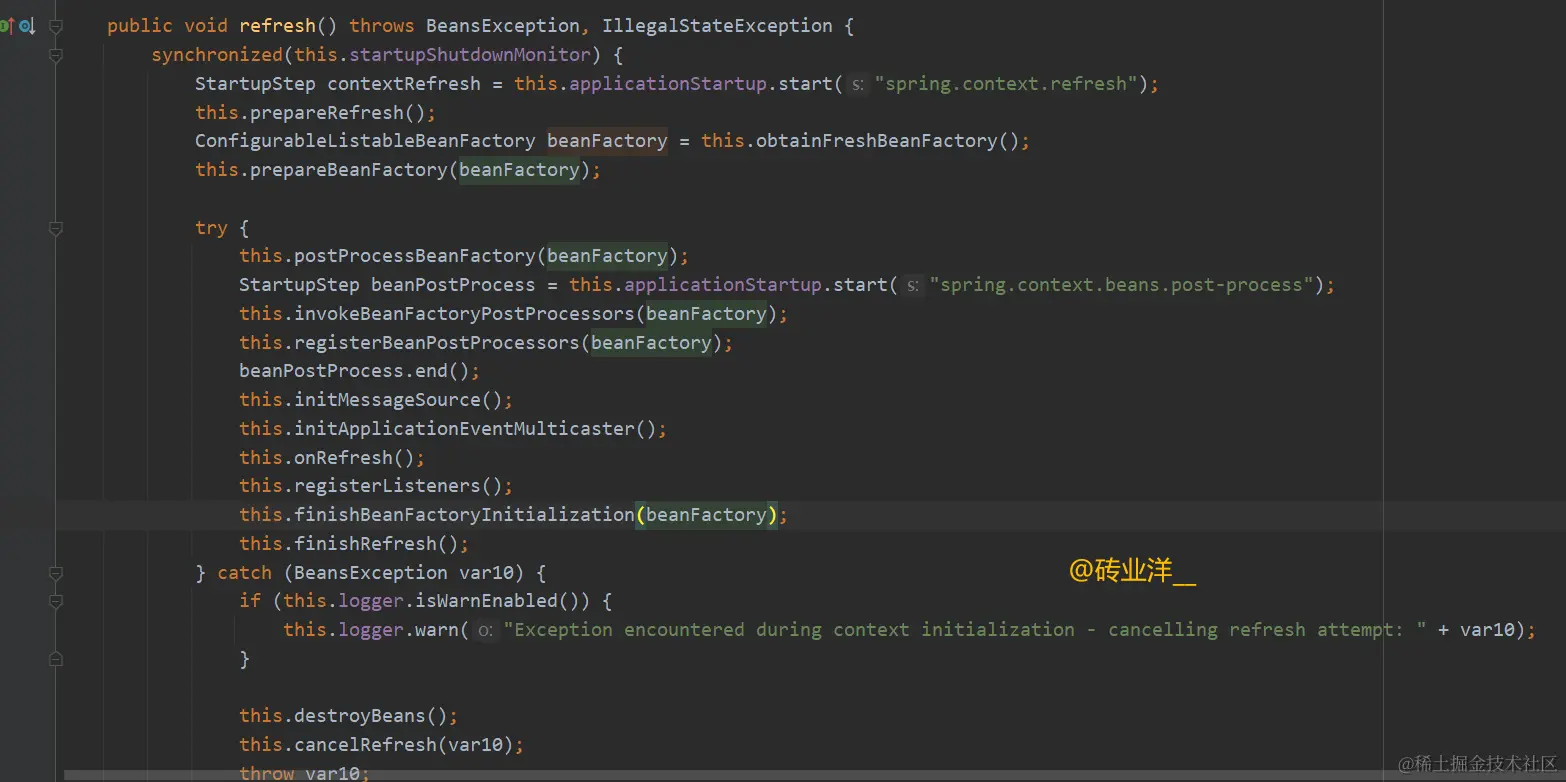Click the throw var10 statement

tap(304, 773)
